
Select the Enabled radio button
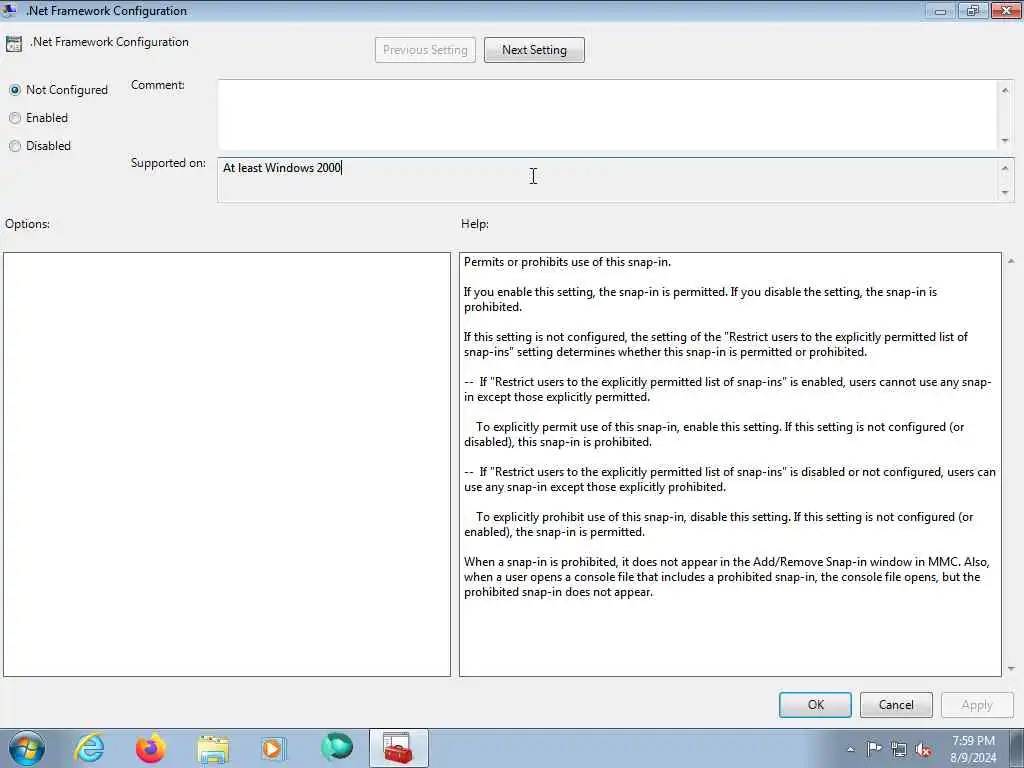pyautogui.click(x=15, y=118)
